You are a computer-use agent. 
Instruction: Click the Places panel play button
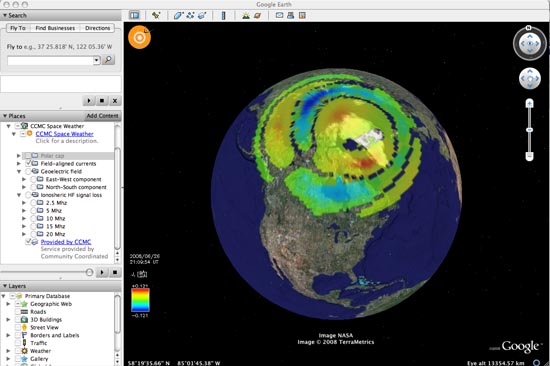tap(102, 272)
